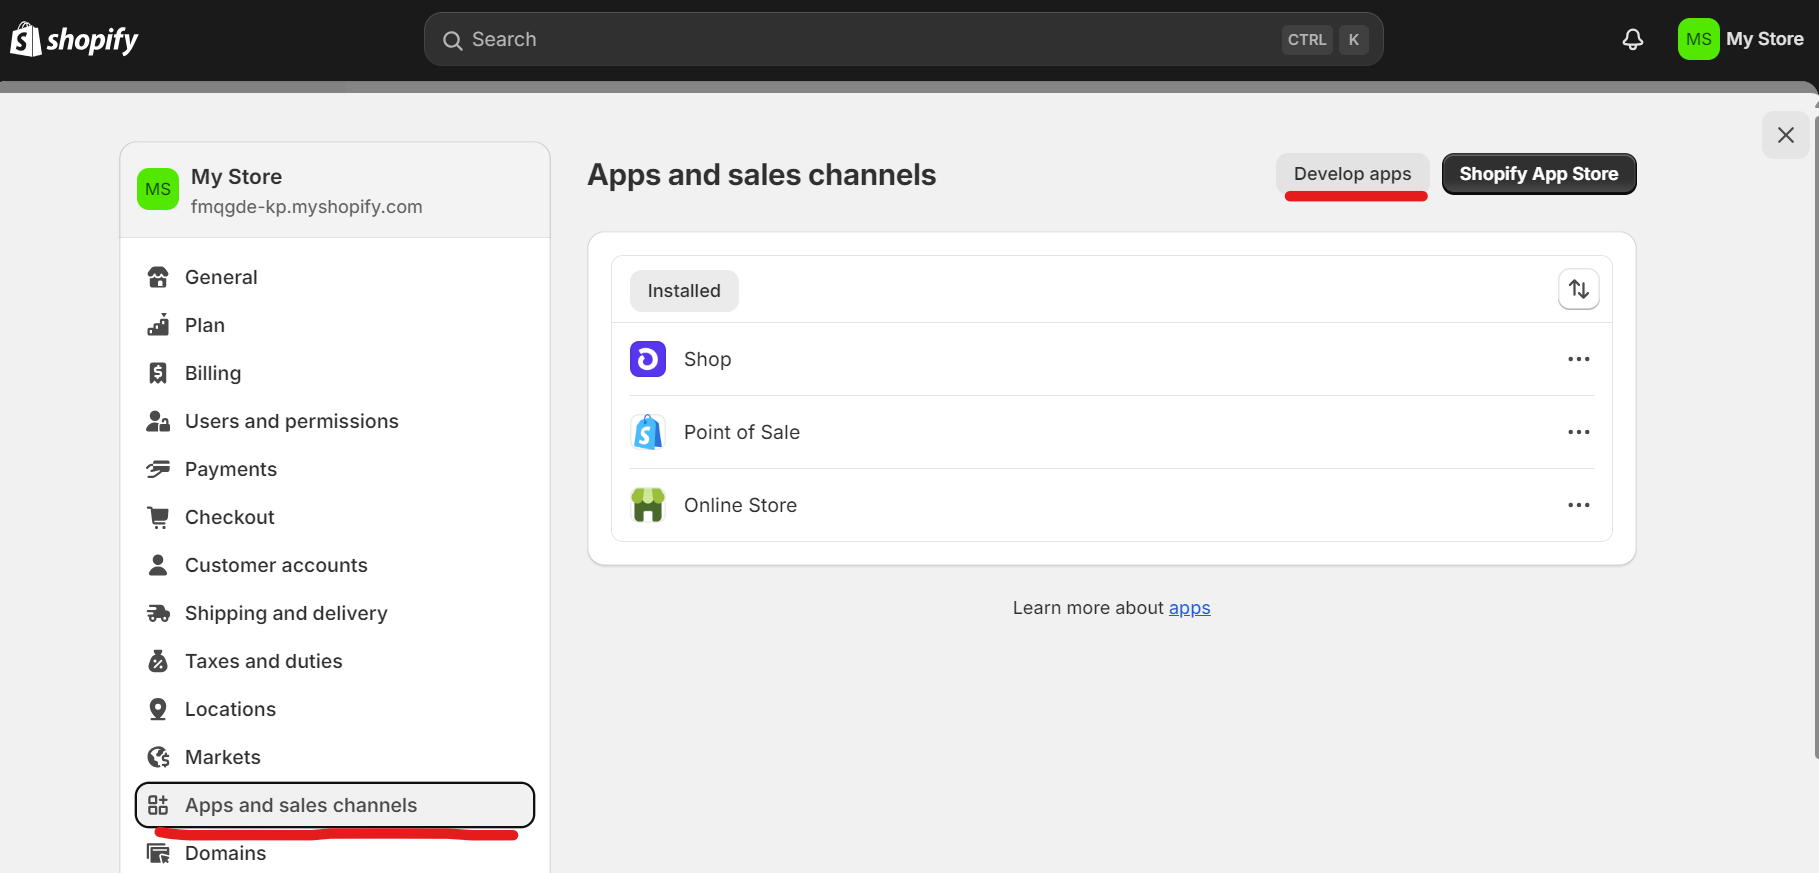Open the Shop app row
The height and width of the screenshot is (873, 1819).
coord(1112,359)
